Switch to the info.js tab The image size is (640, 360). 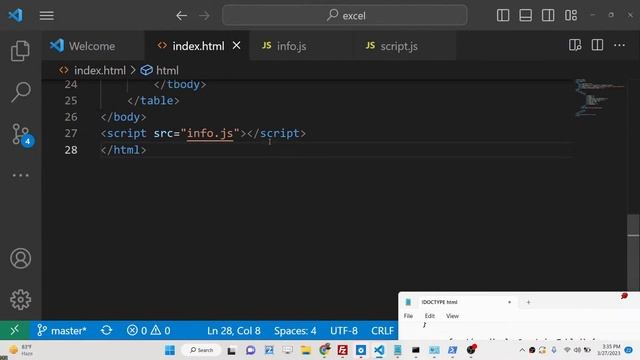point(301,46)
